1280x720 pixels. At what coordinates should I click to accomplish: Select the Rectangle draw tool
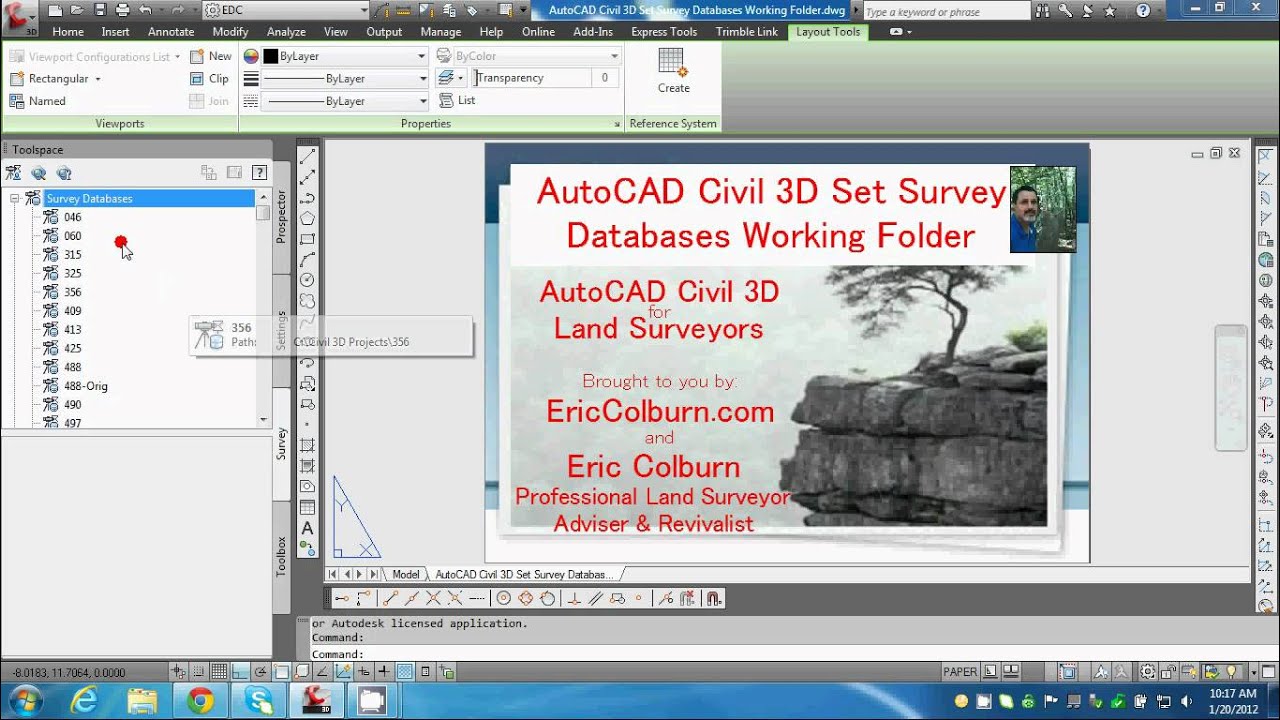308,239
